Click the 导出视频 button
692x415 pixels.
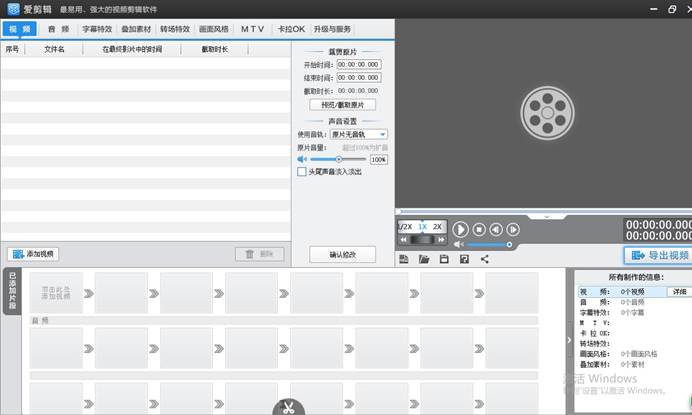[658, 255]
